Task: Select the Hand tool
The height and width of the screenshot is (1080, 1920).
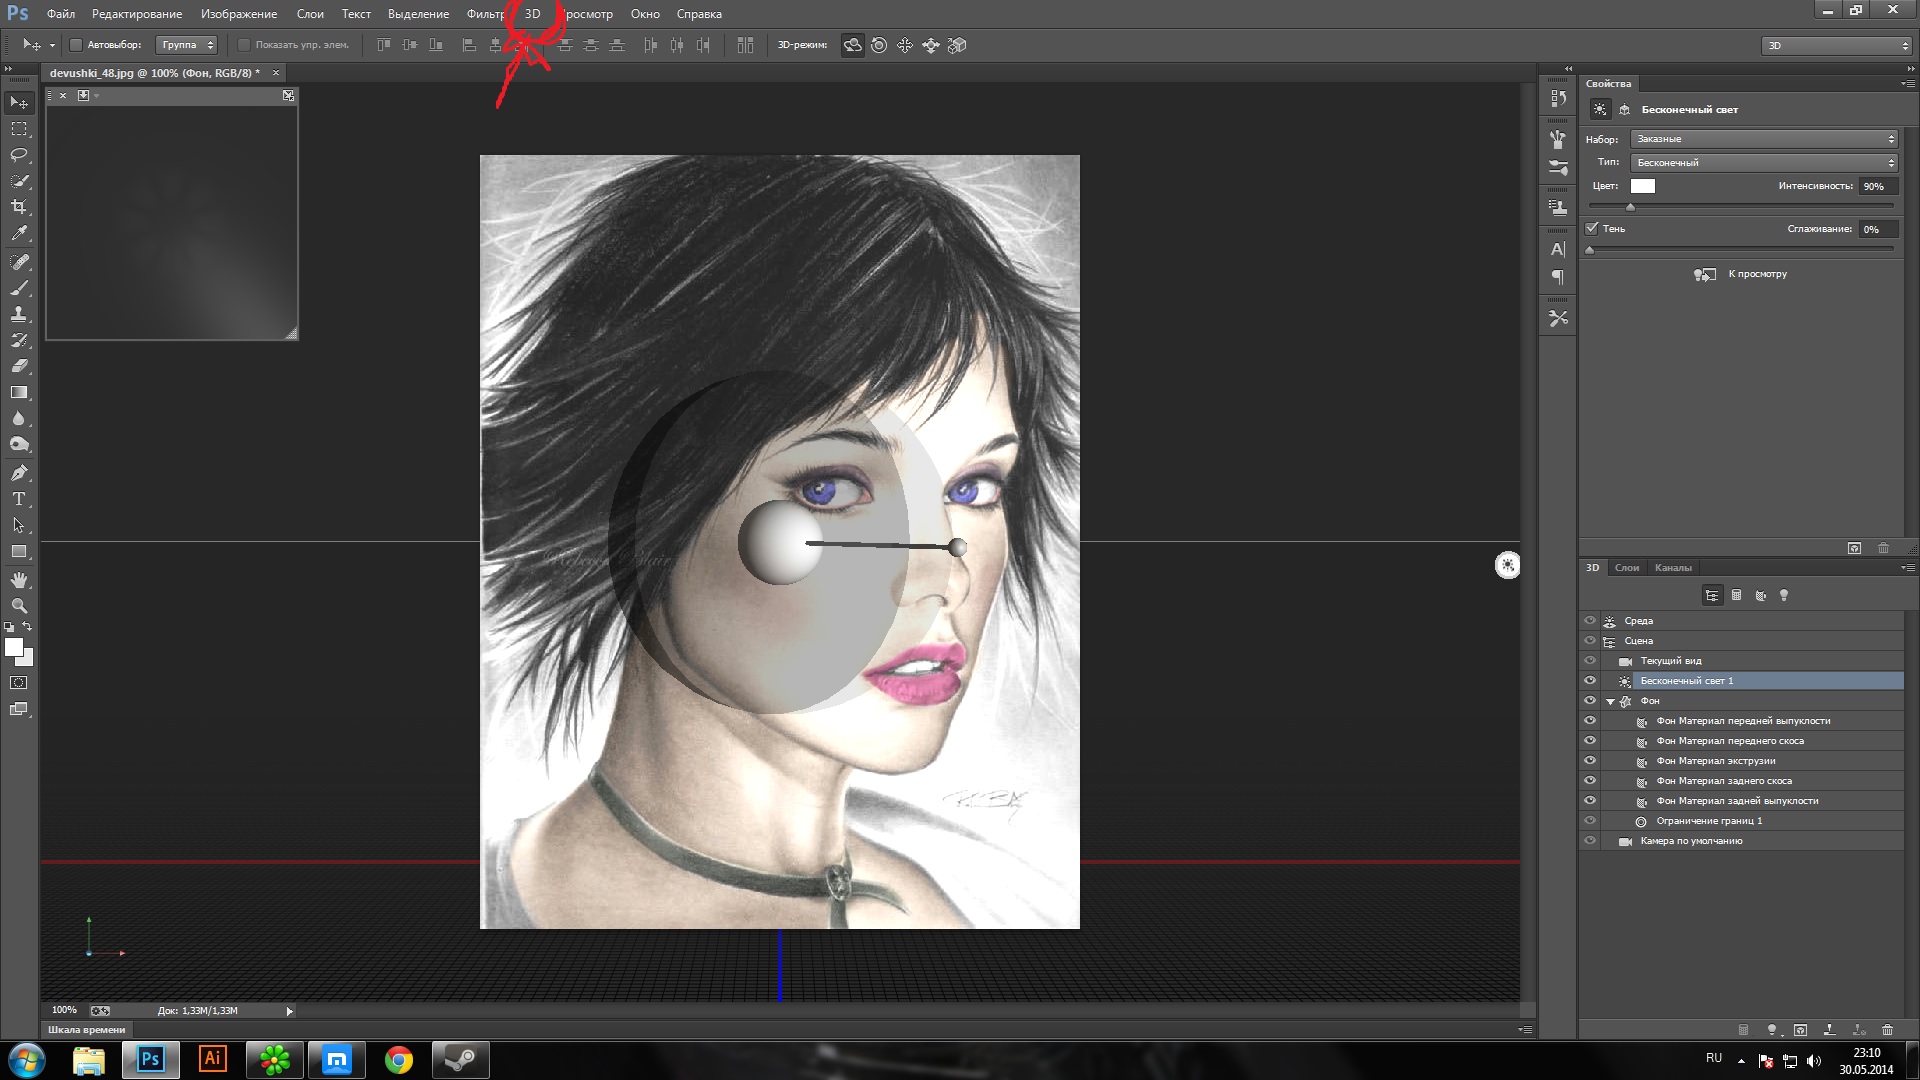Action: [x=19, y=580]
